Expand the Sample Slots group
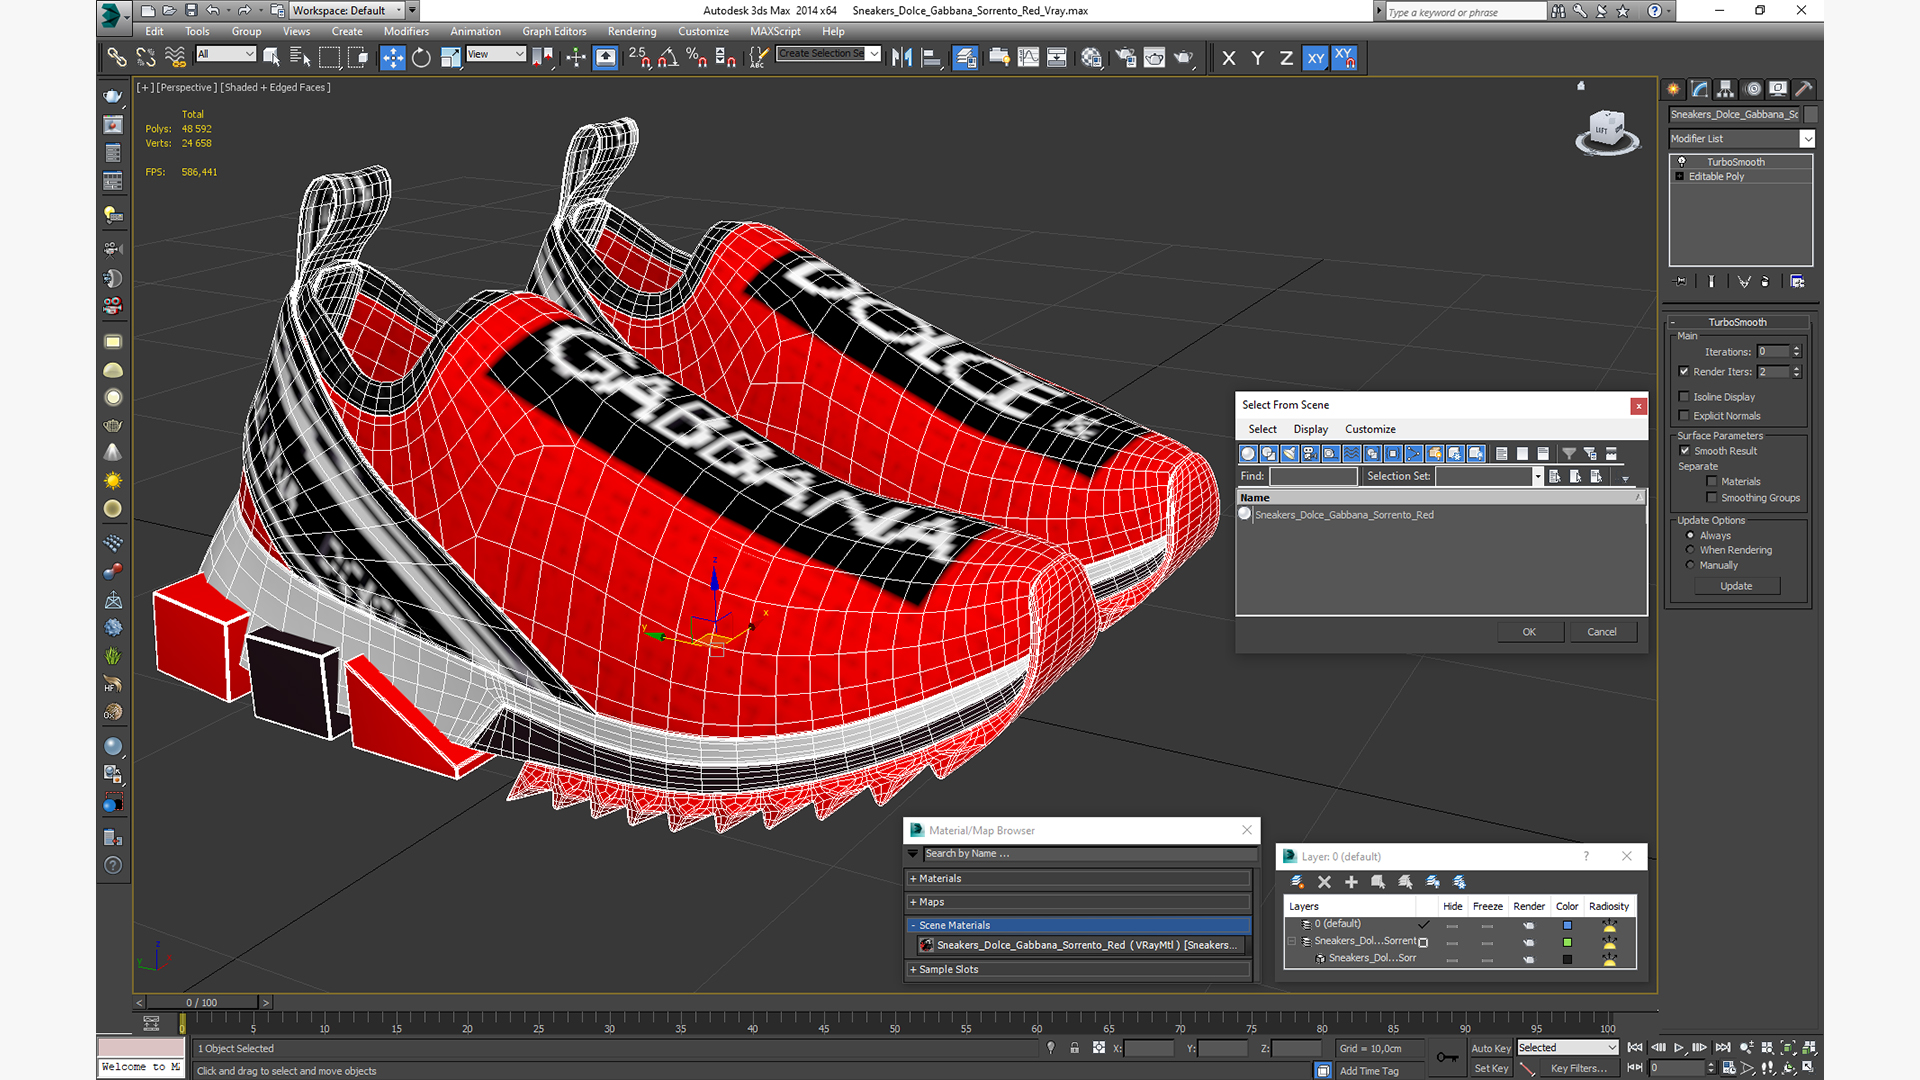Screen dimensions: 1920x1080 (1080, 970)
